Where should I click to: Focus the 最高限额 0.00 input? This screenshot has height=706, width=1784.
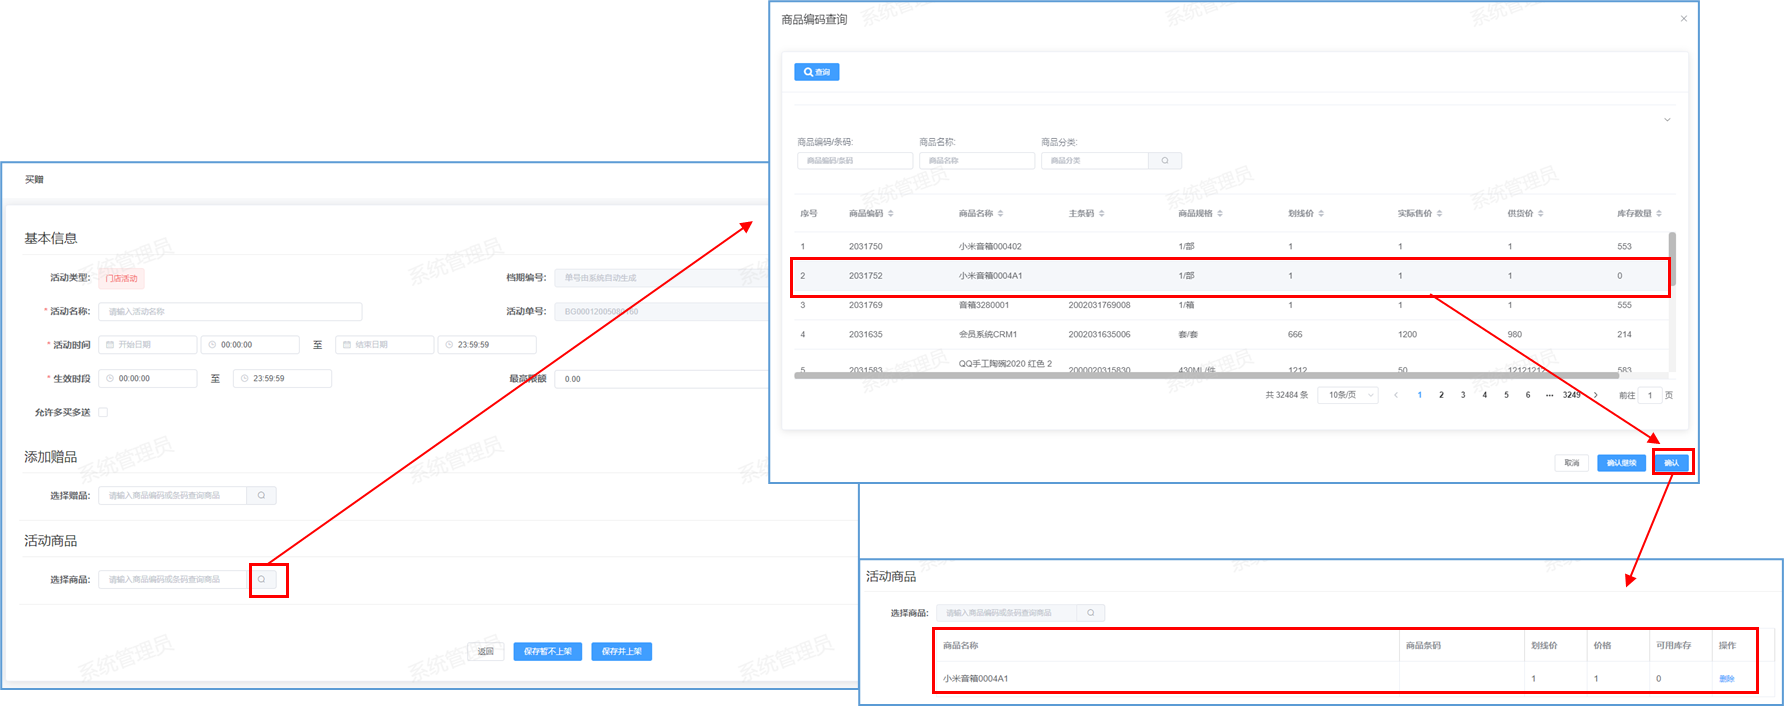point(662,379)
